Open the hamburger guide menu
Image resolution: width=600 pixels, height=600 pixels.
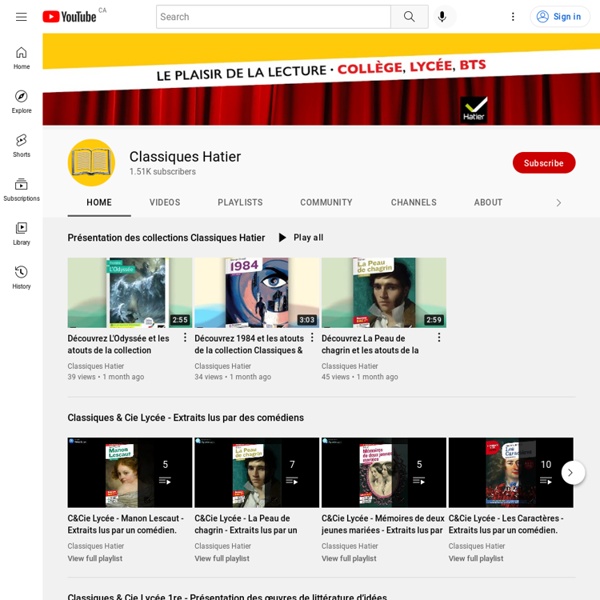click(21, 17)
